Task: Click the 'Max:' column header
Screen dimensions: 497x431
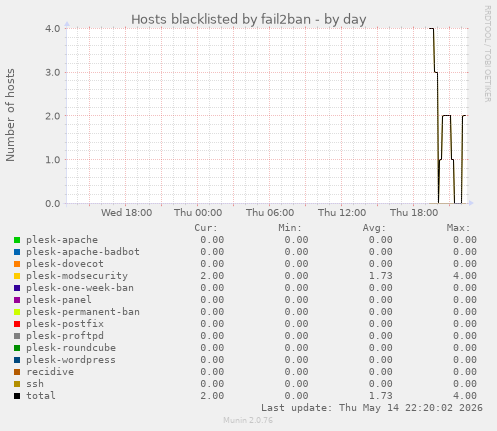Action: 459,228
